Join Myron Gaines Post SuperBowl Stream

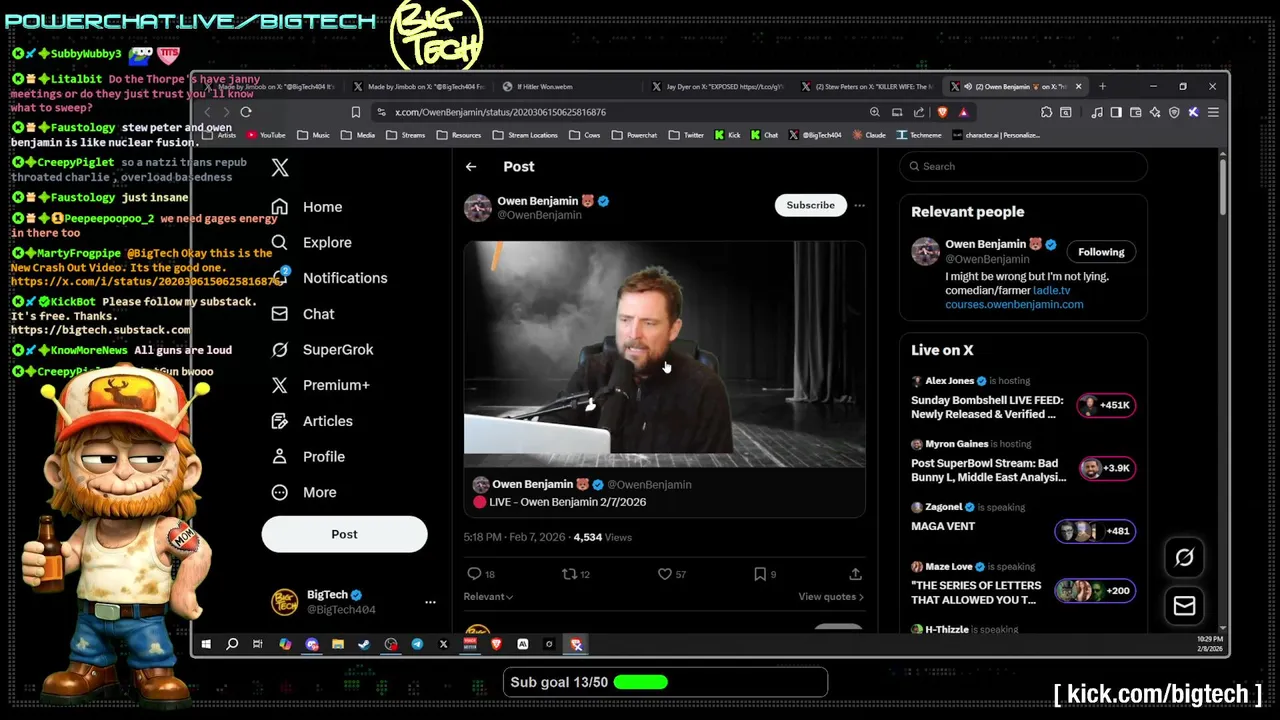click(1023, 462)
